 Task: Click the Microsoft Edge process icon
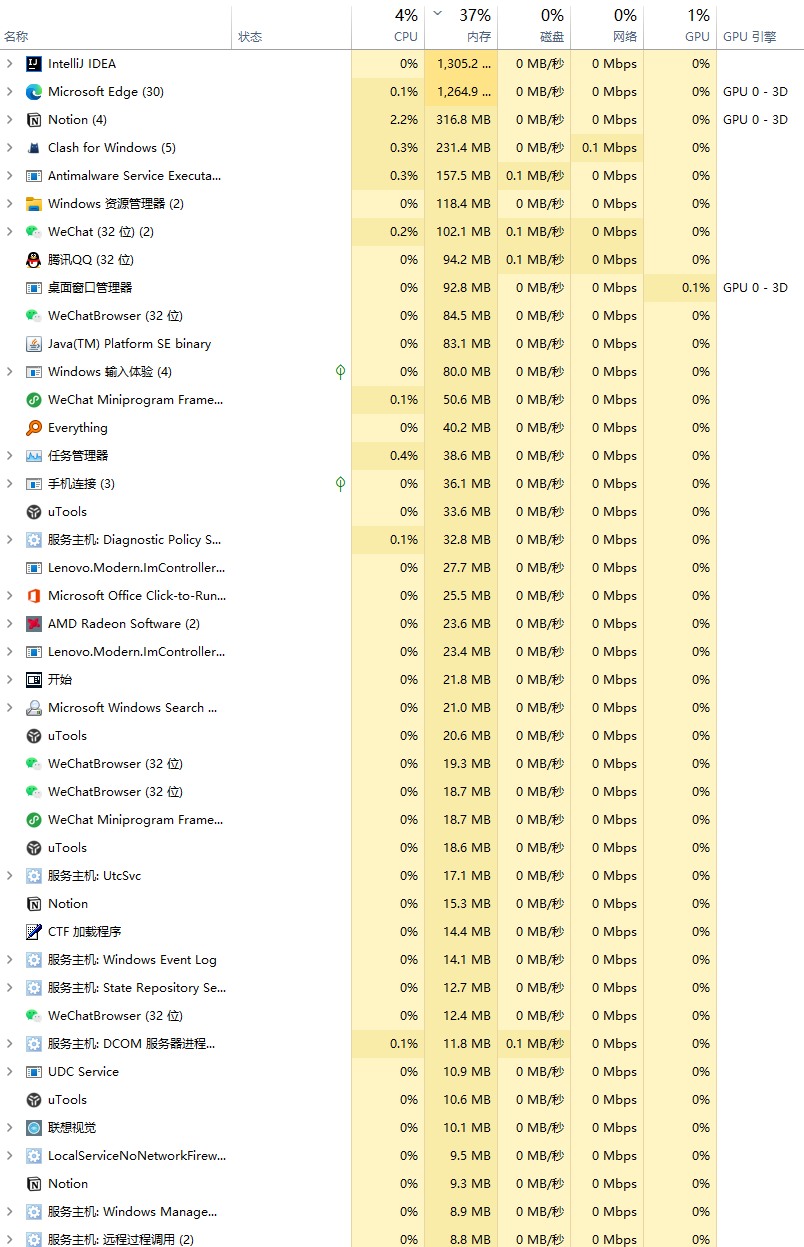coord(34,91)
